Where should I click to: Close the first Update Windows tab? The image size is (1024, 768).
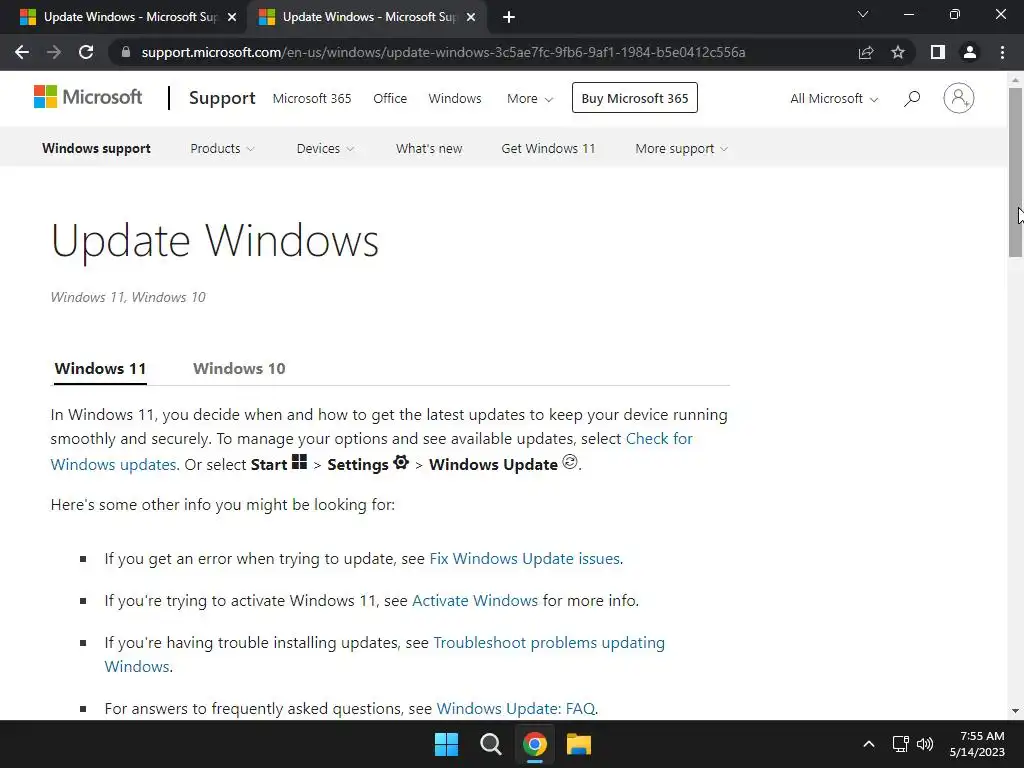pyautogui.click(x=232, y=18)
